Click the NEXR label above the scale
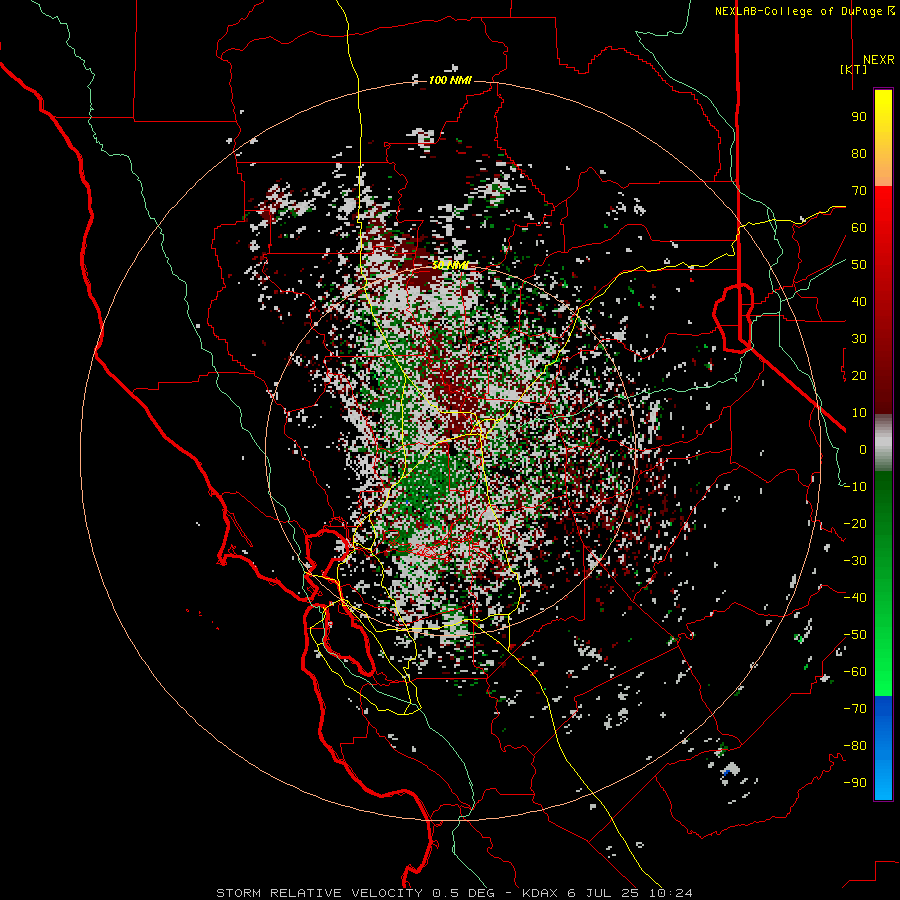The image size is (900, 900). 879,59
